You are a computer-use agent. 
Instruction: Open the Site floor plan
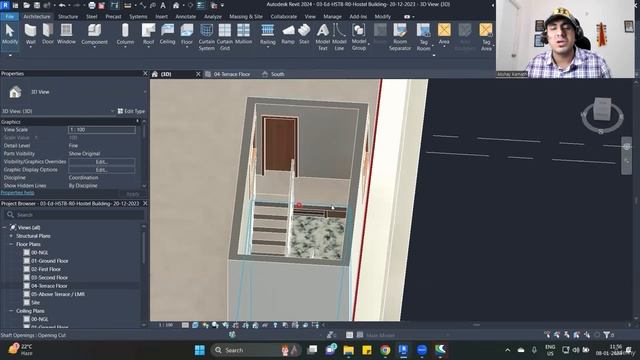(36, 302)
